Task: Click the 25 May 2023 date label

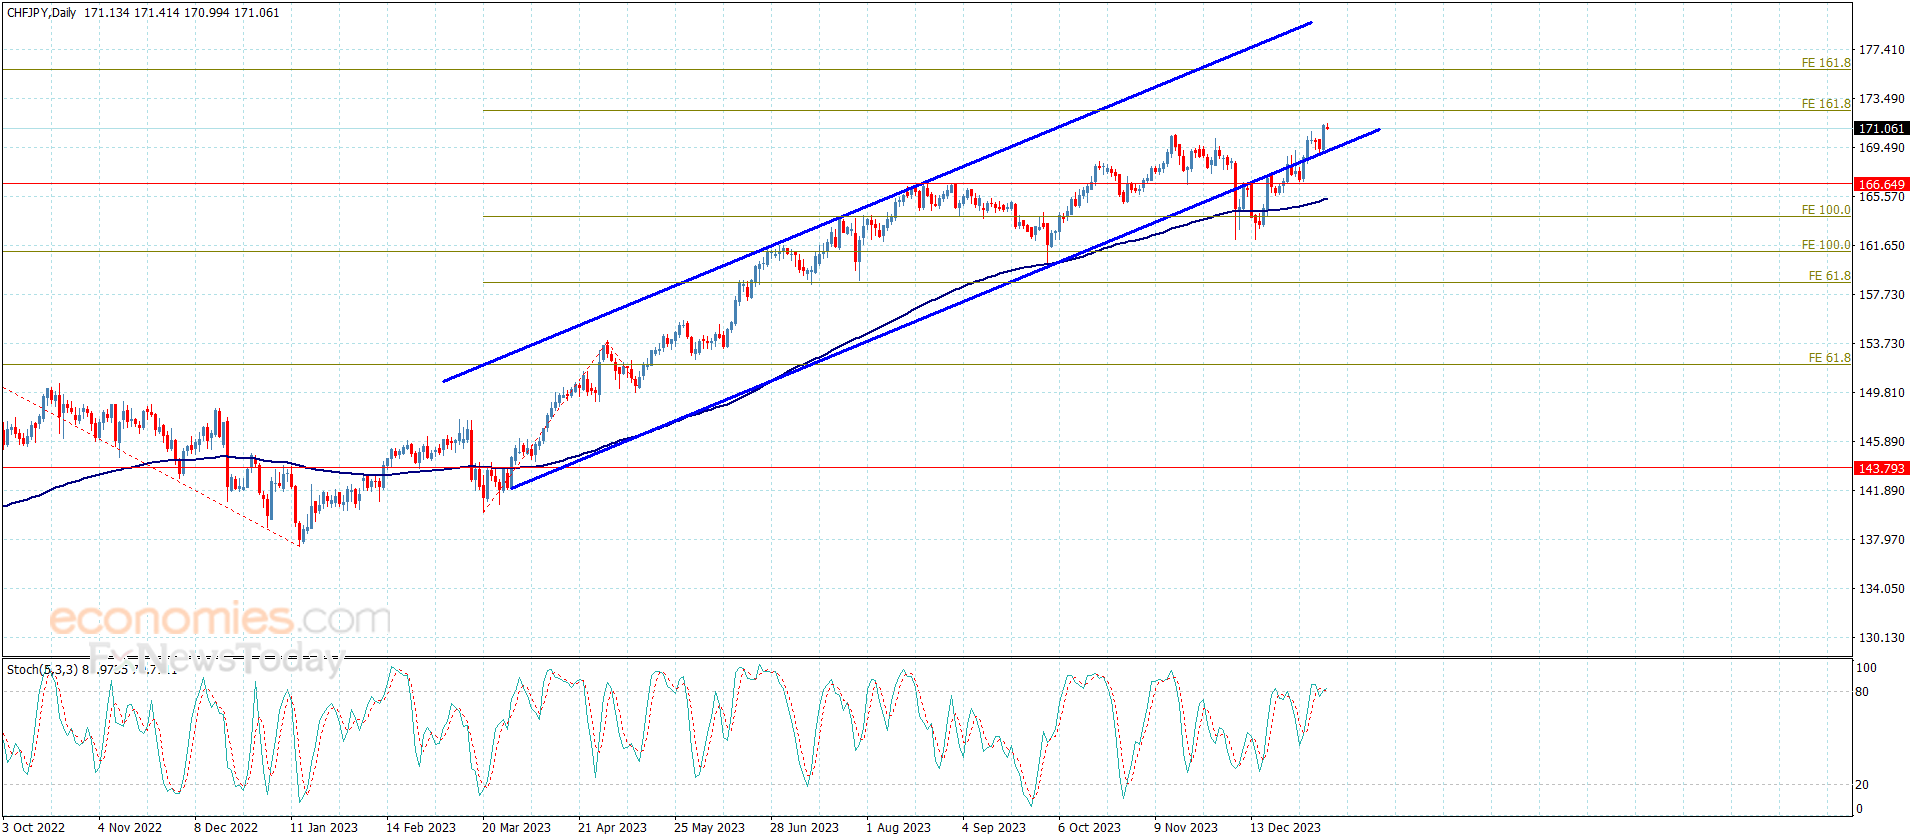Action: click(x=709, y=828)
